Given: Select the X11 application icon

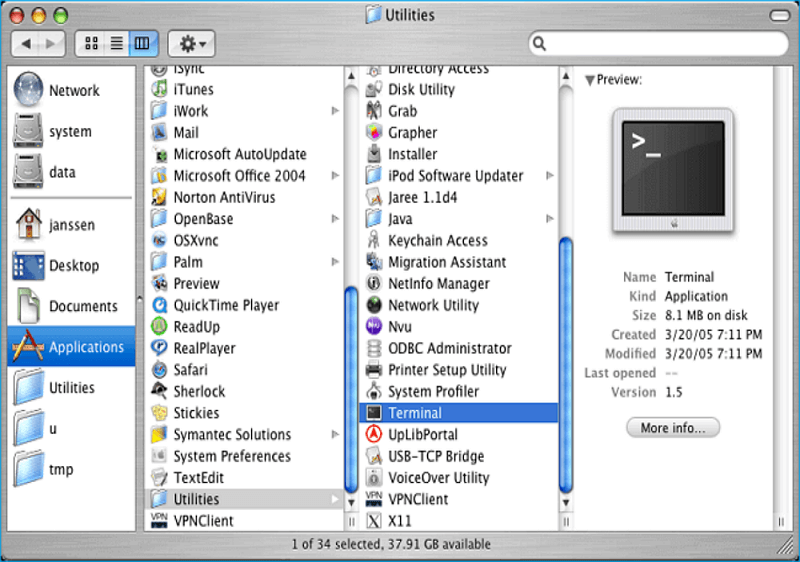Looking at the screenshot, I should pyautogui.click(x=374, y=521).
